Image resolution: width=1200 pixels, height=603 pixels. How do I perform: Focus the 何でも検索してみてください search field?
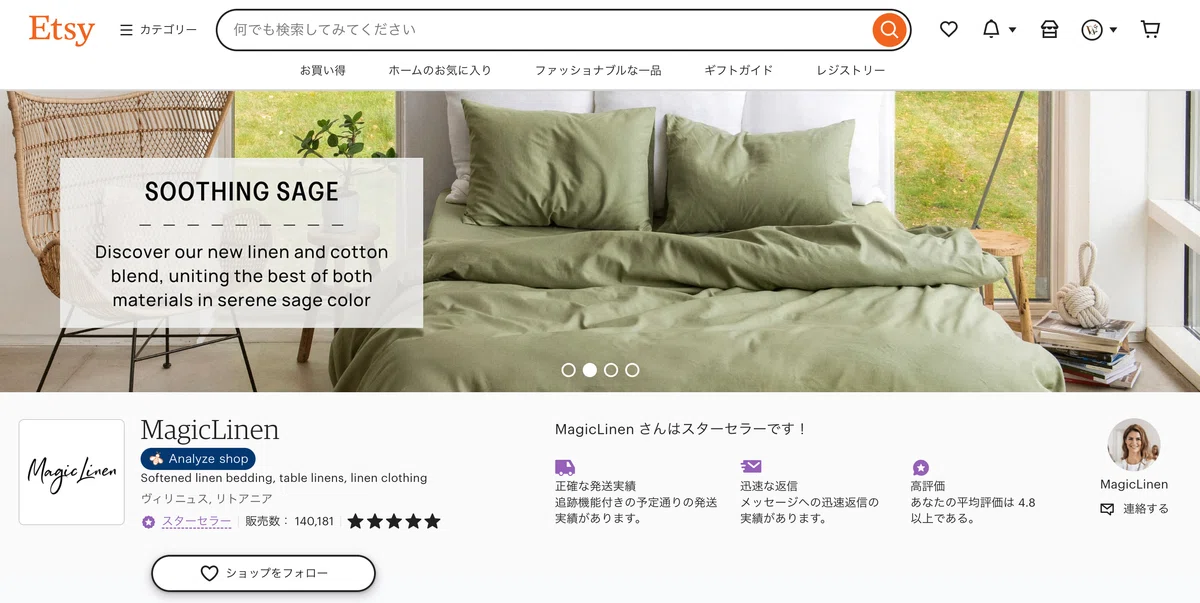pyautogui.click(x=545, y=30)
